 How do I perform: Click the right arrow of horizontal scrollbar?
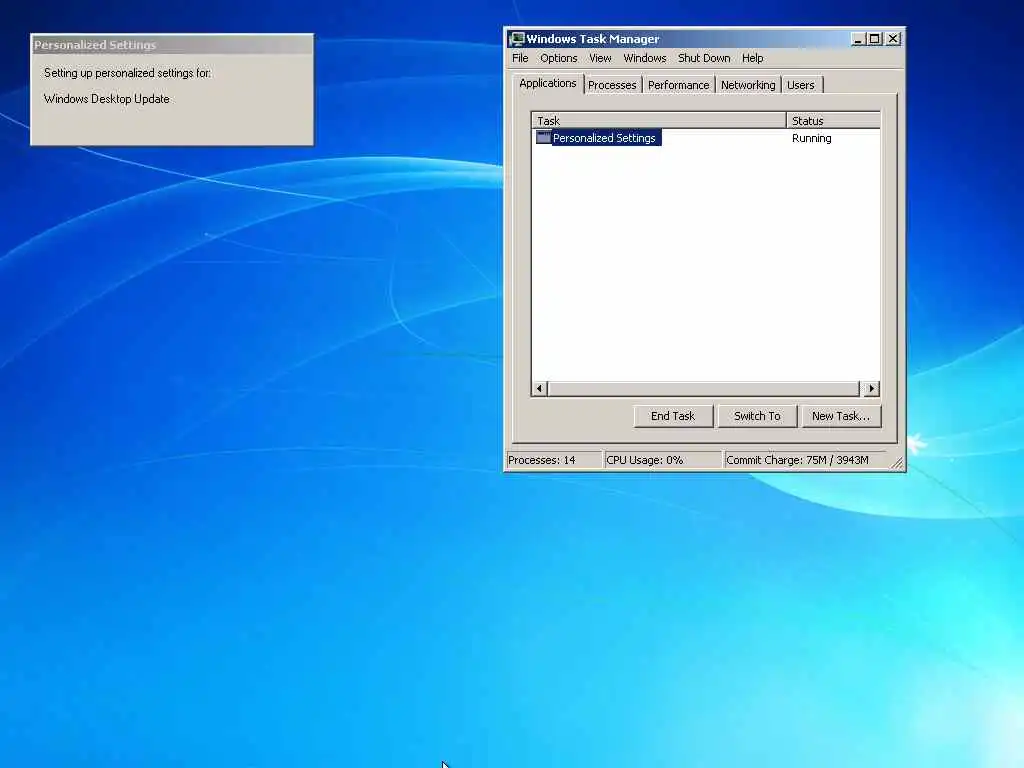[x=871, y=389]
